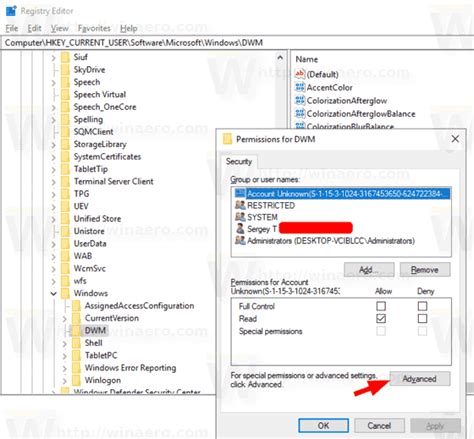474x439 pixels.
Task: Tick Deny checkbox for Full Control
Action: tap(422, 306)
